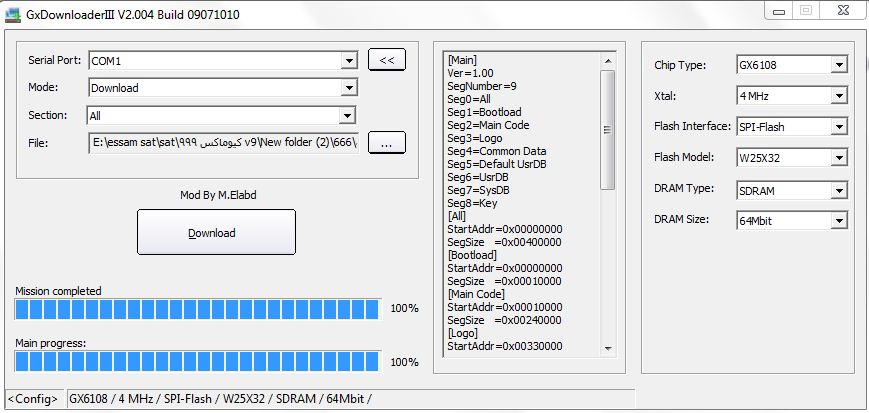The height and width of the screenshot is (413, 869).
Task: Select the [Logo] section header line
Action: click(x=462, y=333)
